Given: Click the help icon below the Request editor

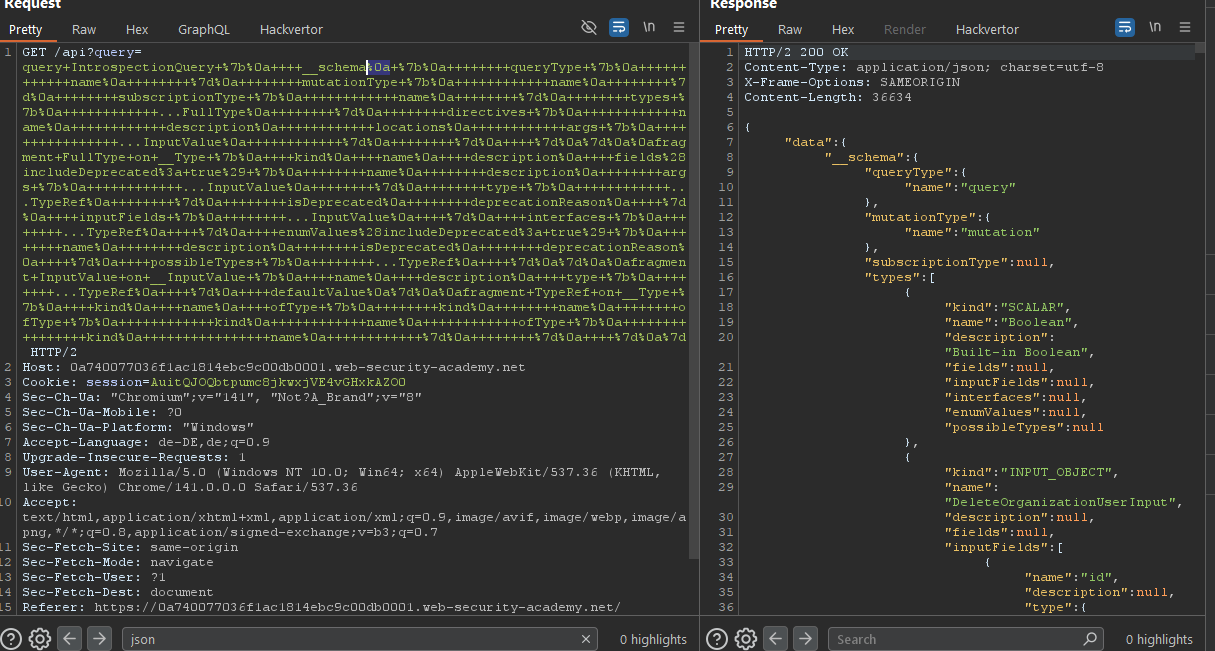Looking at the screenshot, I should [12, 638].
